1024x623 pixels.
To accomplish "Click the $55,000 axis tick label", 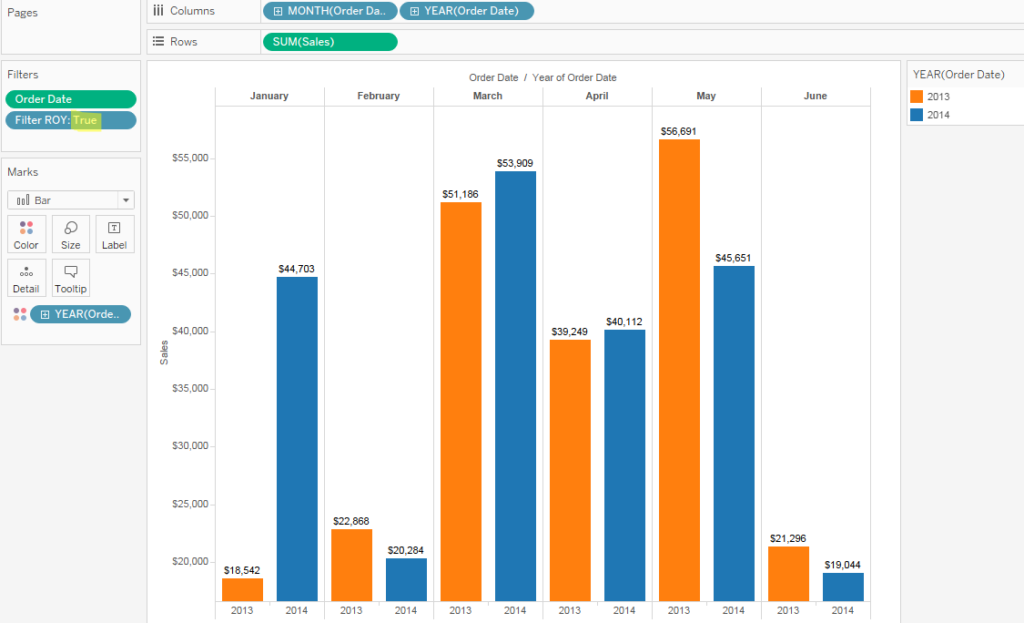I will click(190, 158).
